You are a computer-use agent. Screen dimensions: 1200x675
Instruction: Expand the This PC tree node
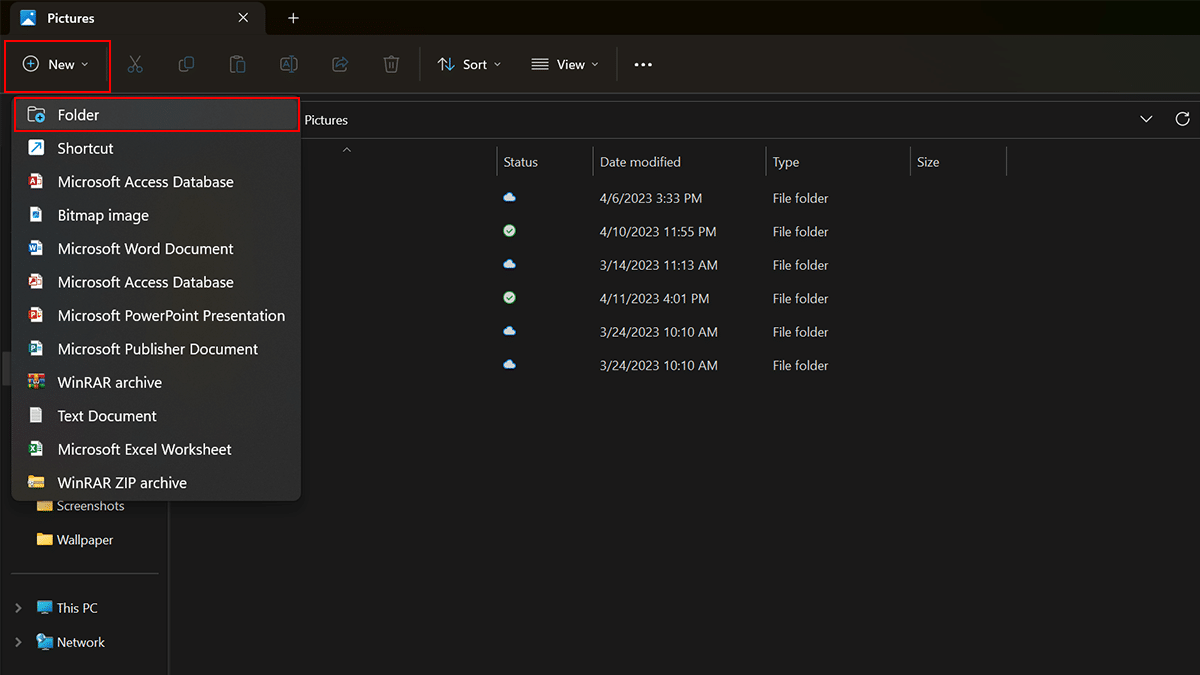[x=18, y=608]
